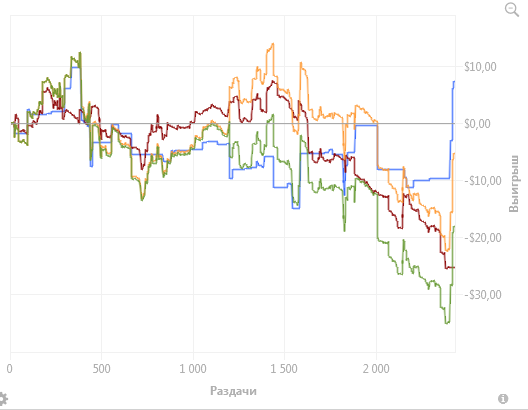Select the -$20,00 axis label
528x410 pixels.
[483, 238]
